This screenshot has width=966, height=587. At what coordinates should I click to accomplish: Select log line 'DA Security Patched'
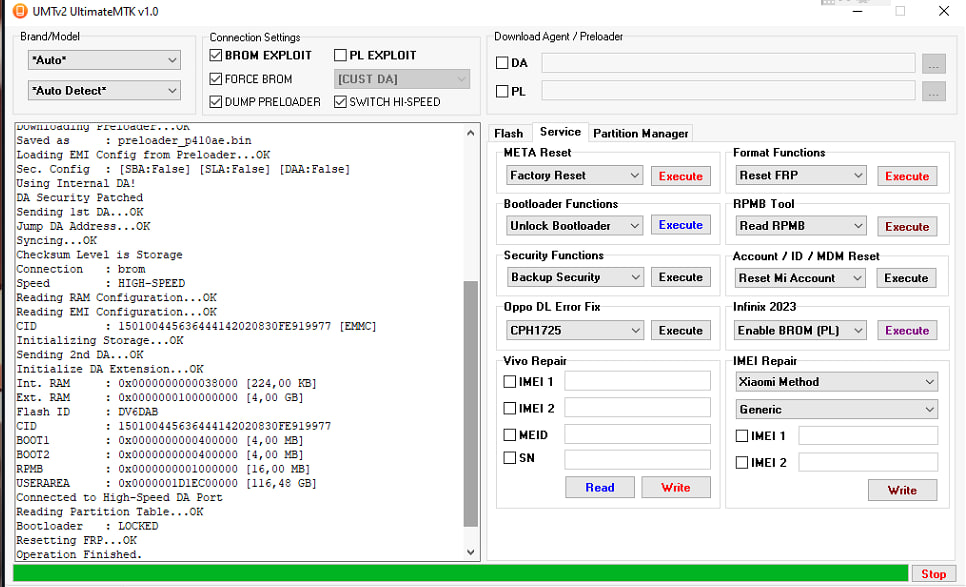(79, 198)
